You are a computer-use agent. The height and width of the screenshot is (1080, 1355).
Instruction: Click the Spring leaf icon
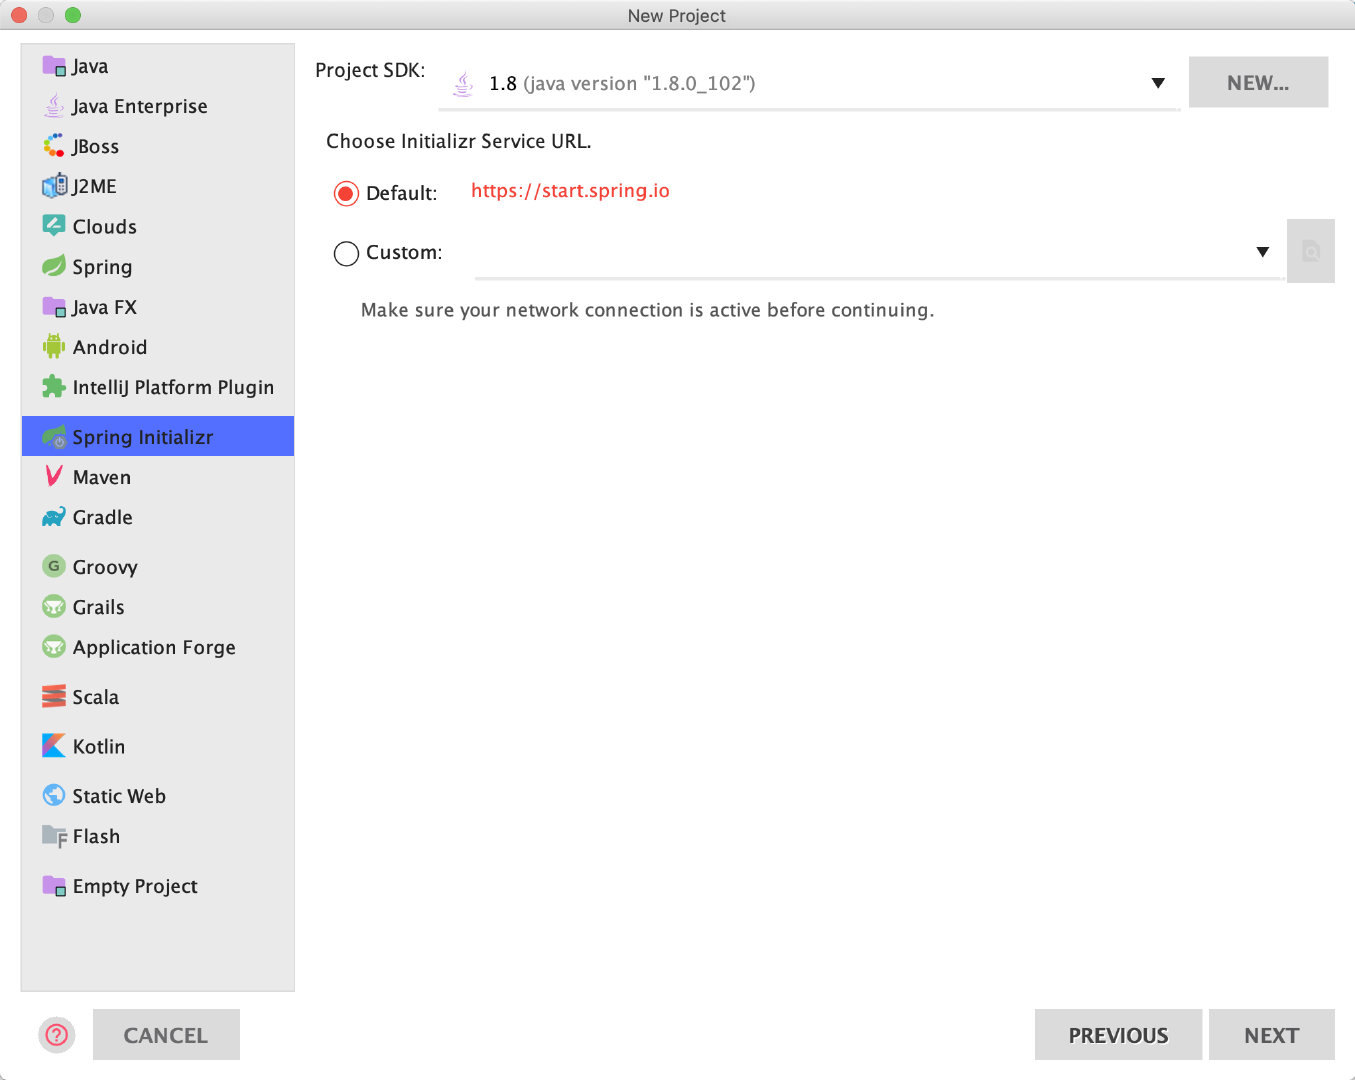tap(54, 266)
